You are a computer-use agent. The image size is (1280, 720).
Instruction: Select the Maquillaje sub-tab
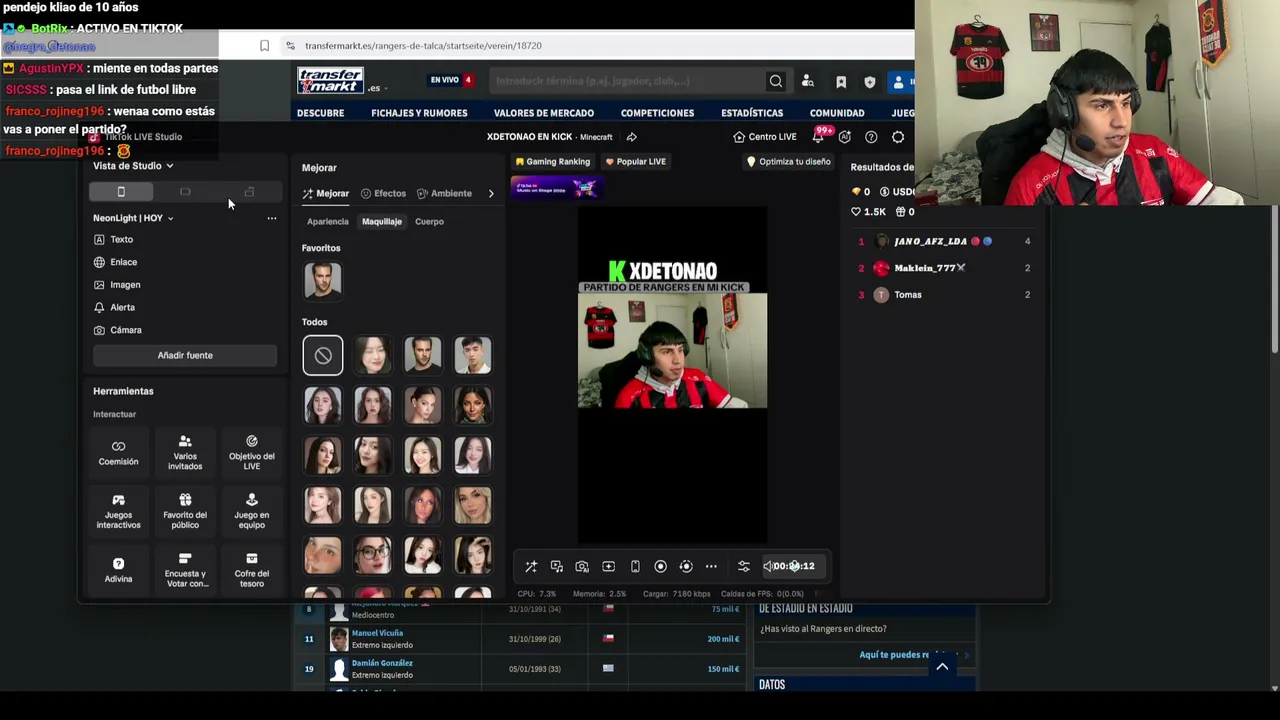[382, 222]
